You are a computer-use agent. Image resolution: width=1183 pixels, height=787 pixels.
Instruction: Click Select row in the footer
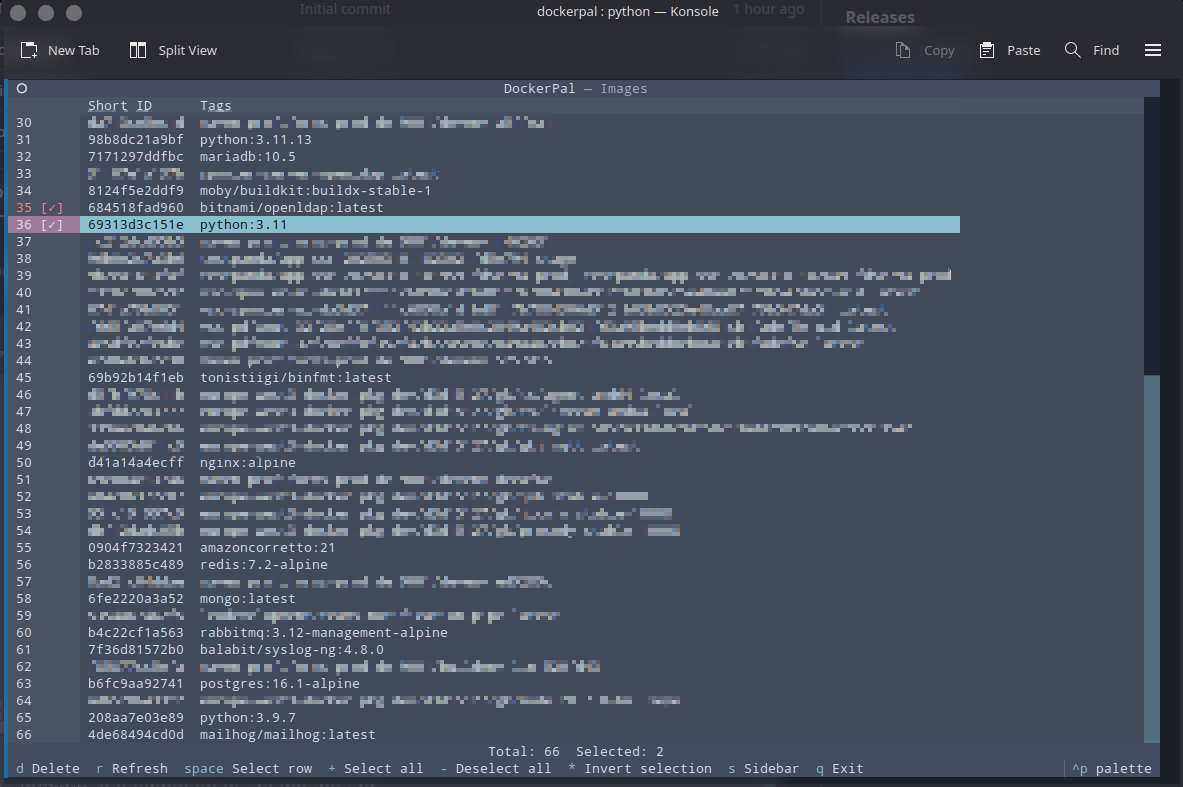[x=248, y=768]
